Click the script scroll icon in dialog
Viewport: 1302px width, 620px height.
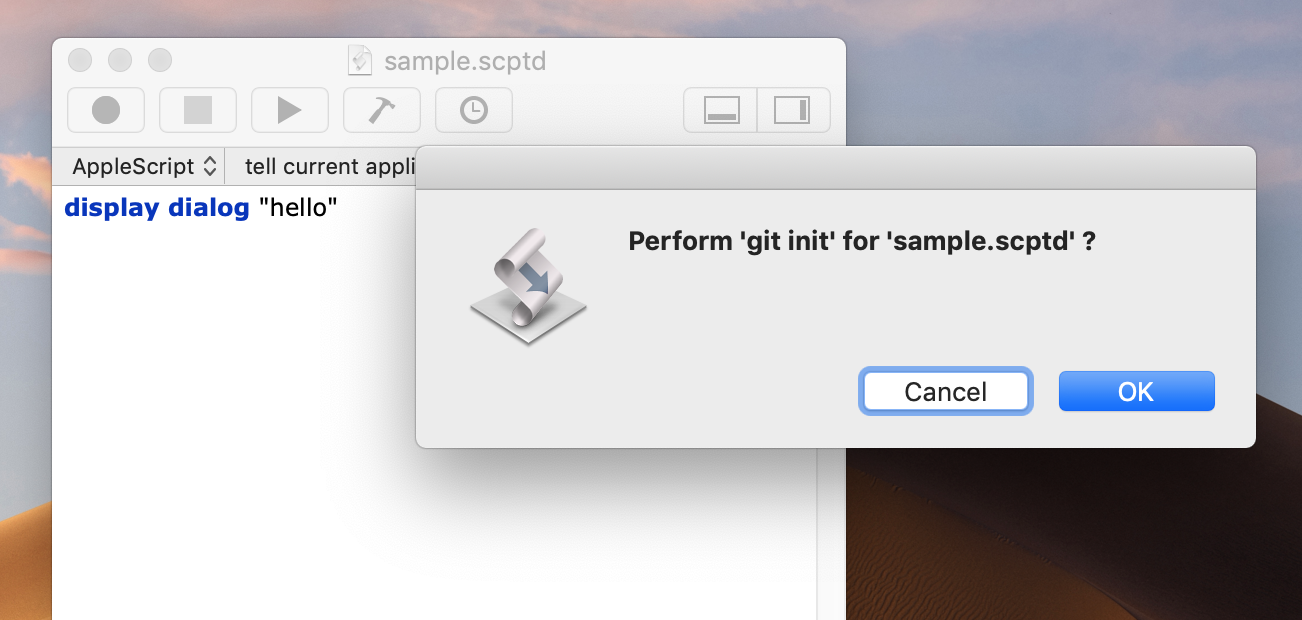tap(528, 286)
